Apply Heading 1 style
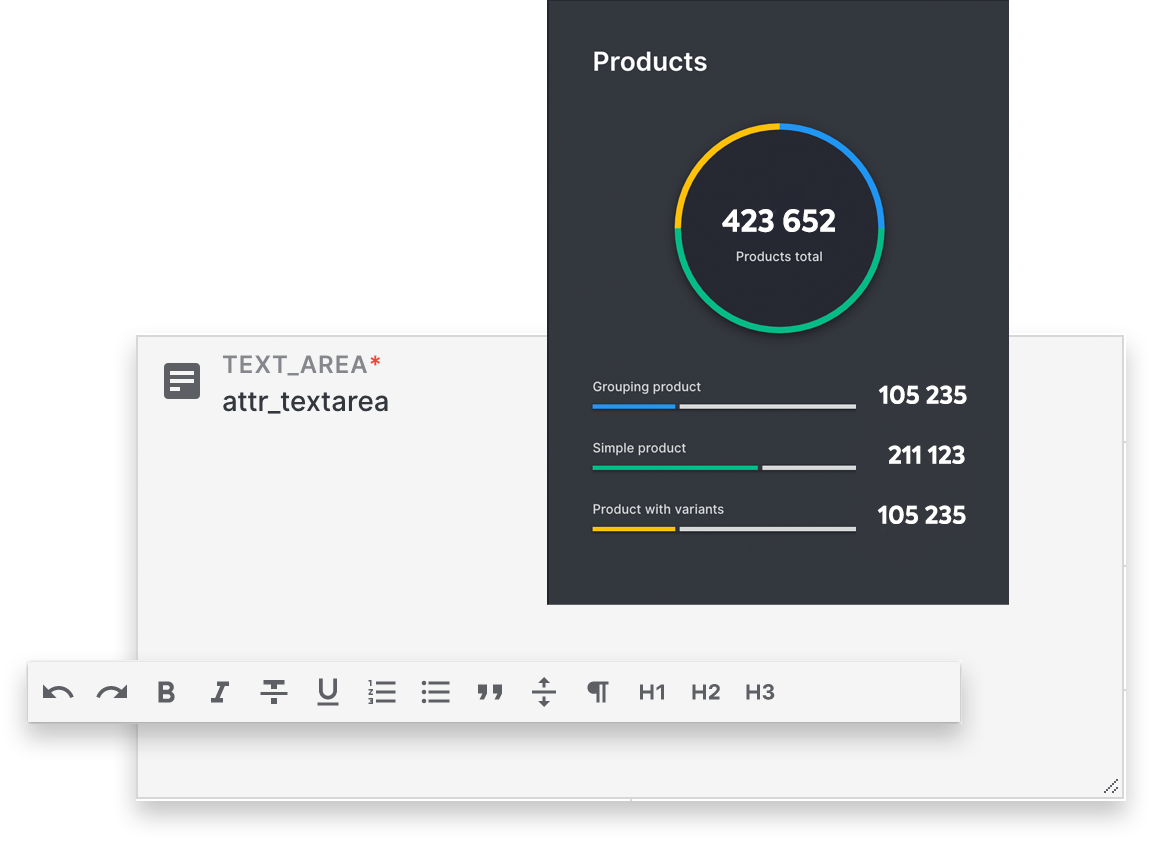The height and width of the screenshot is (842, 1153). pyautogui.click(x=652, y=692)
